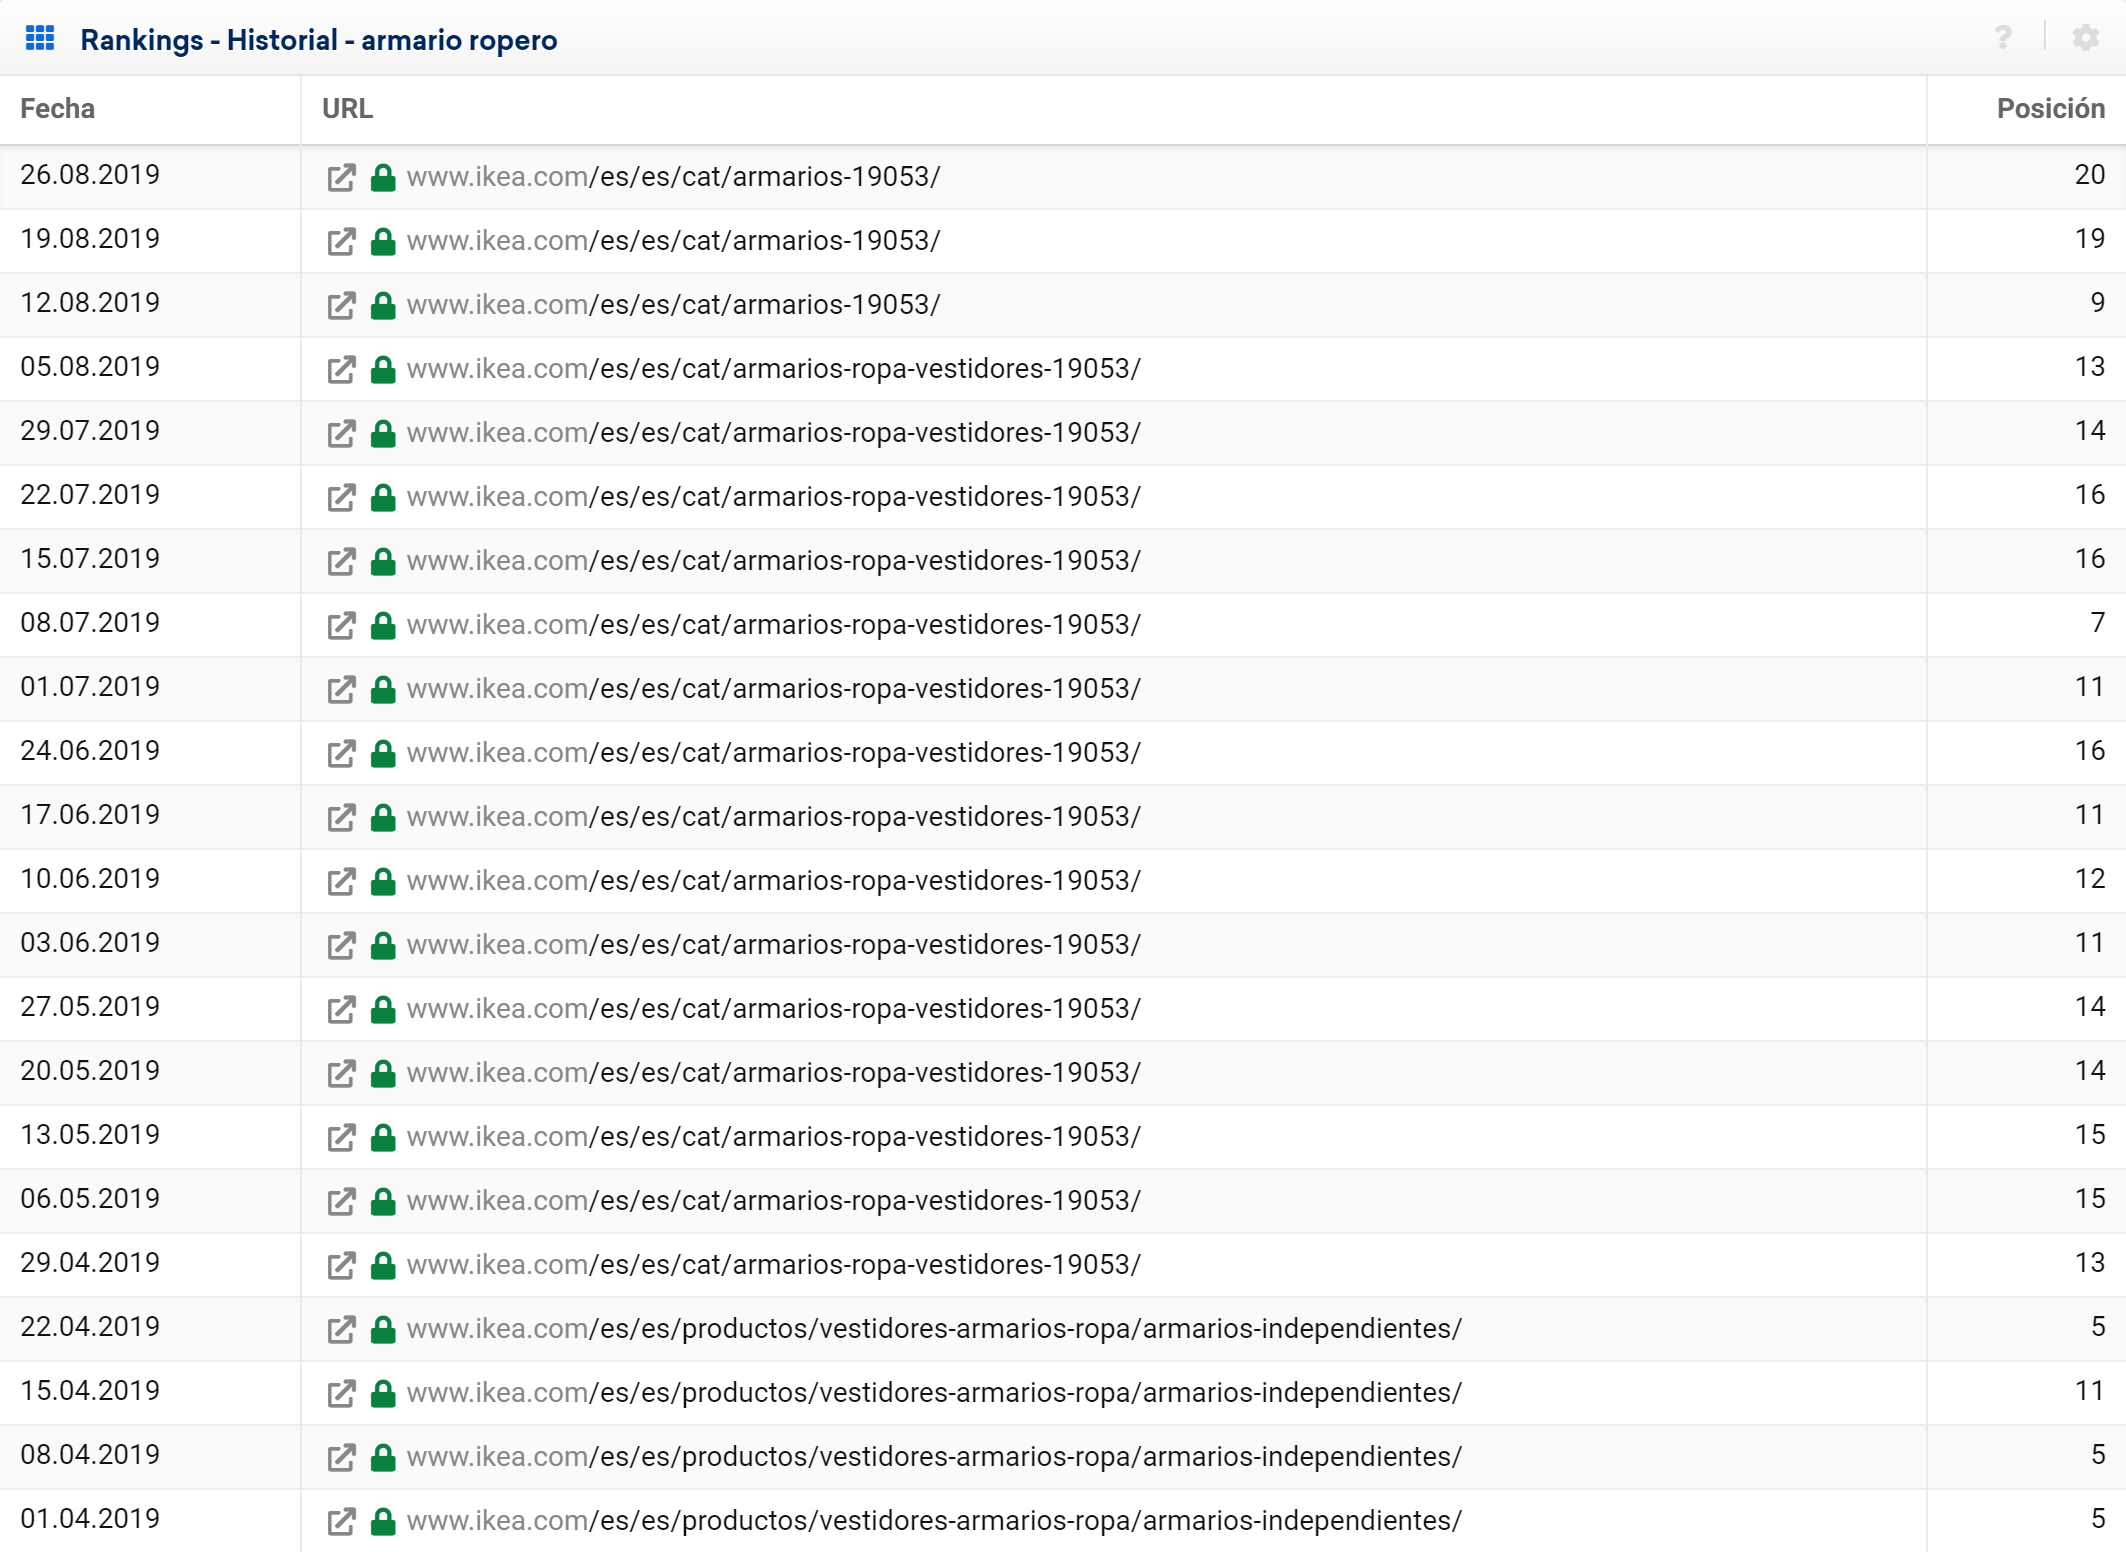This screenshot has width=2126, height=1552.
Task: Open external link icon for 26.08.2019 row
Action: click(x=341, y=178)
